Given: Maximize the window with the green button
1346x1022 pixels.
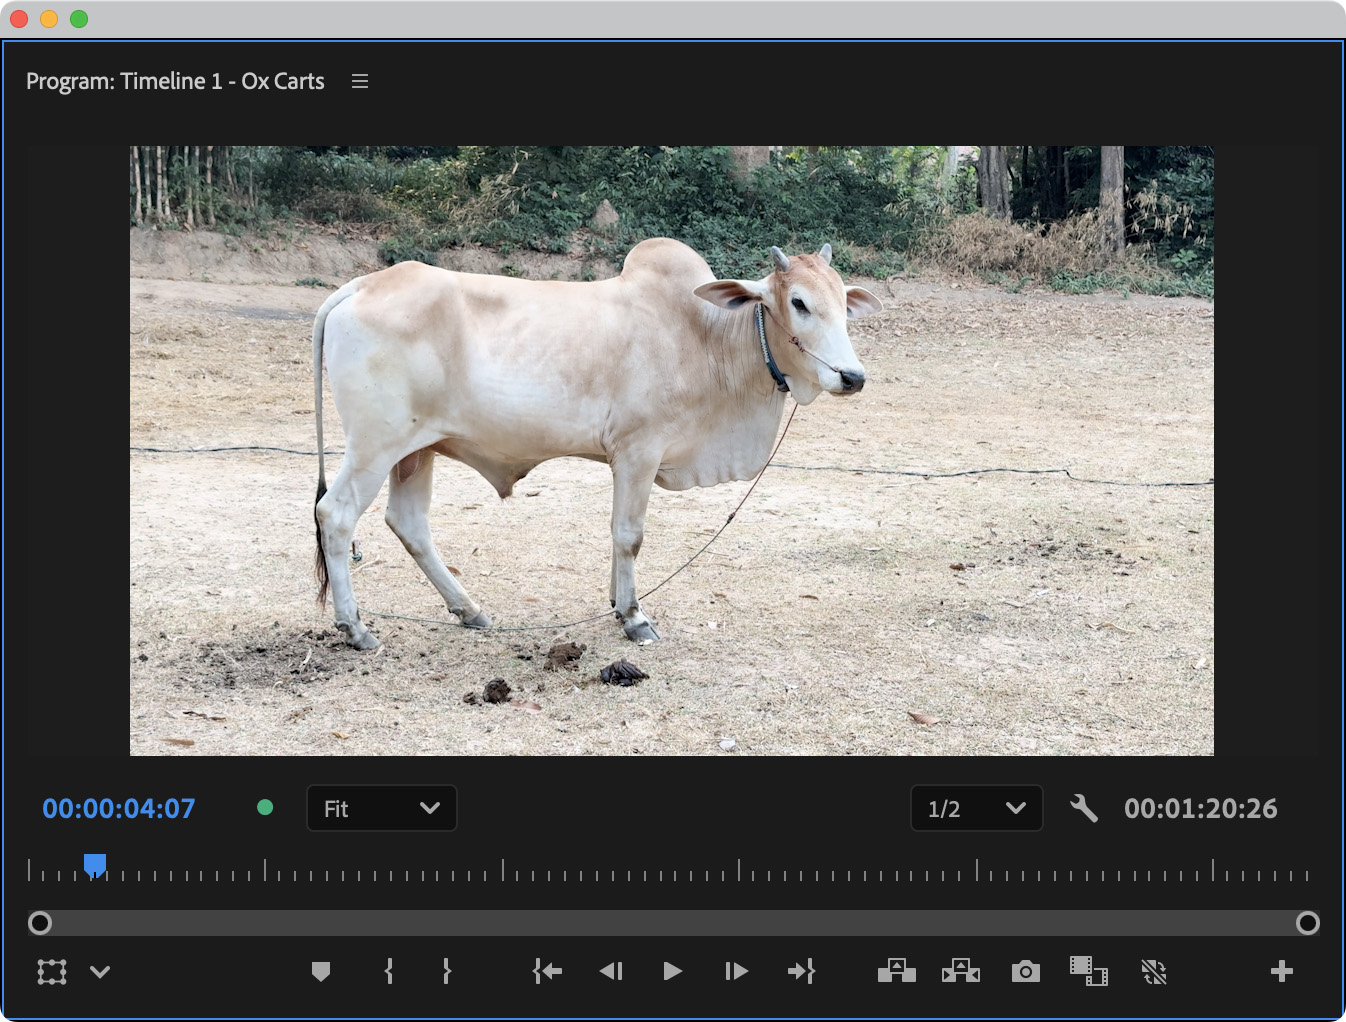Looking at the screenshot, I should (79, 19).
